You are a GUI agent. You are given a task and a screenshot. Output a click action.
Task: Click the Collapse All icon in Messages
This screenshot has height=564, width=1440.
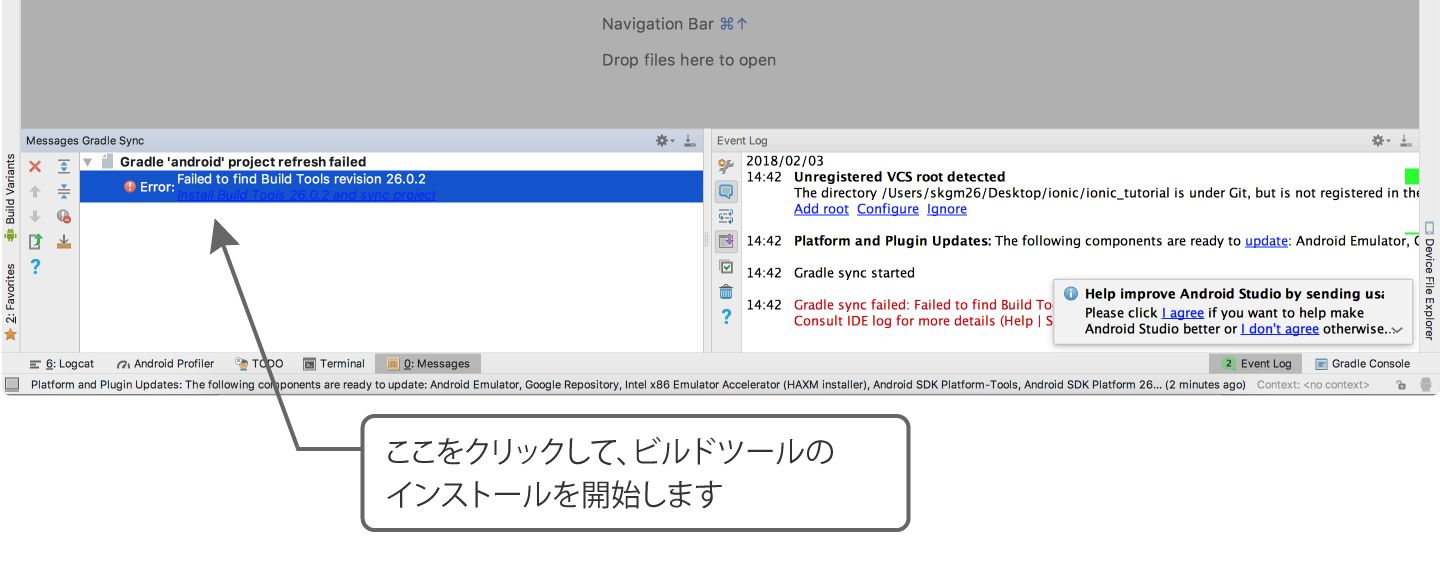(64, 192)
